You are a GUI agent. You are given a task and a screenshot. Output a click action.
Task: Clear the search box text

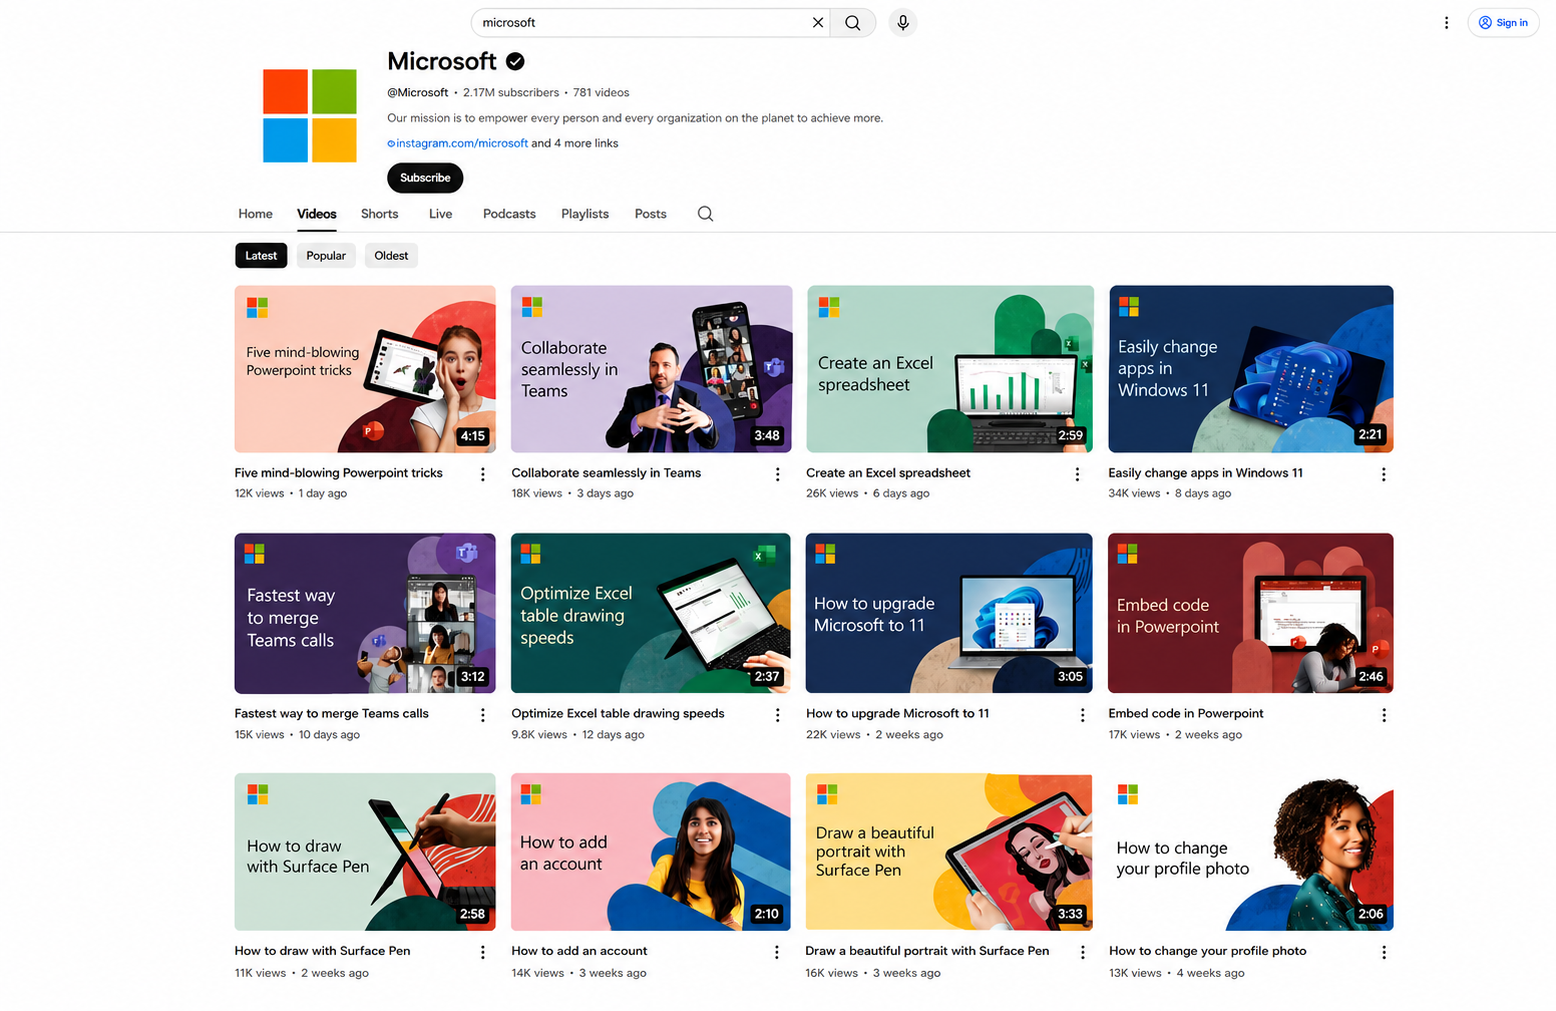818,22
